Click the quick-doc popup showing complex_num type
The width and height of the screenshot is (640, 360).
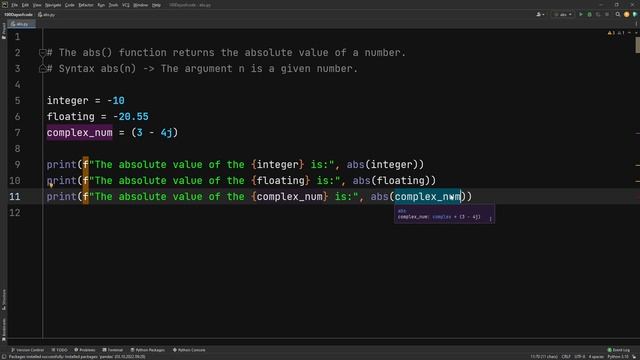pyautogui.click(x=444, y=214)
